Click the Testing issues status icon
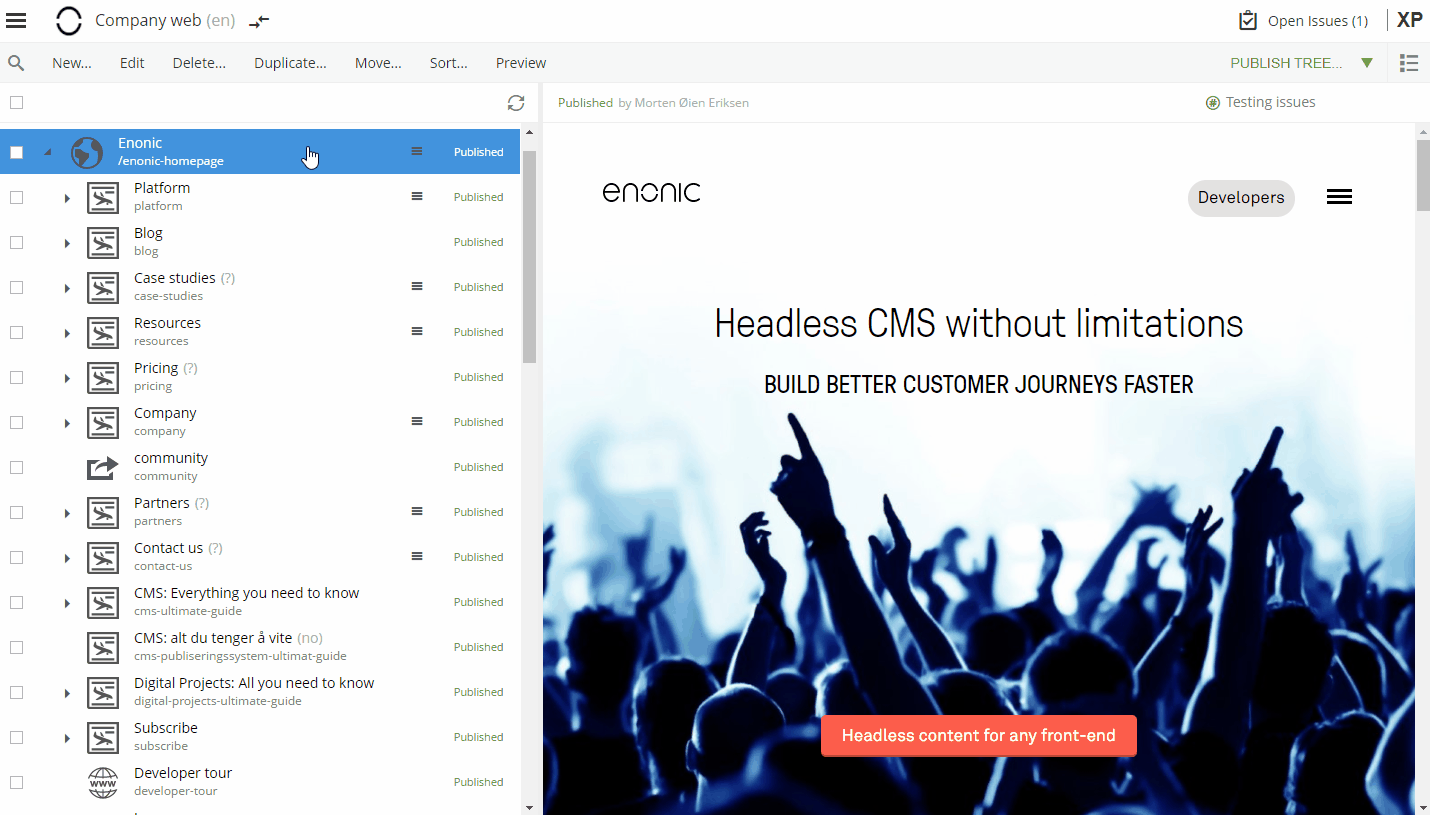The image size is (1430, 815). click(x=1213, y=103)
